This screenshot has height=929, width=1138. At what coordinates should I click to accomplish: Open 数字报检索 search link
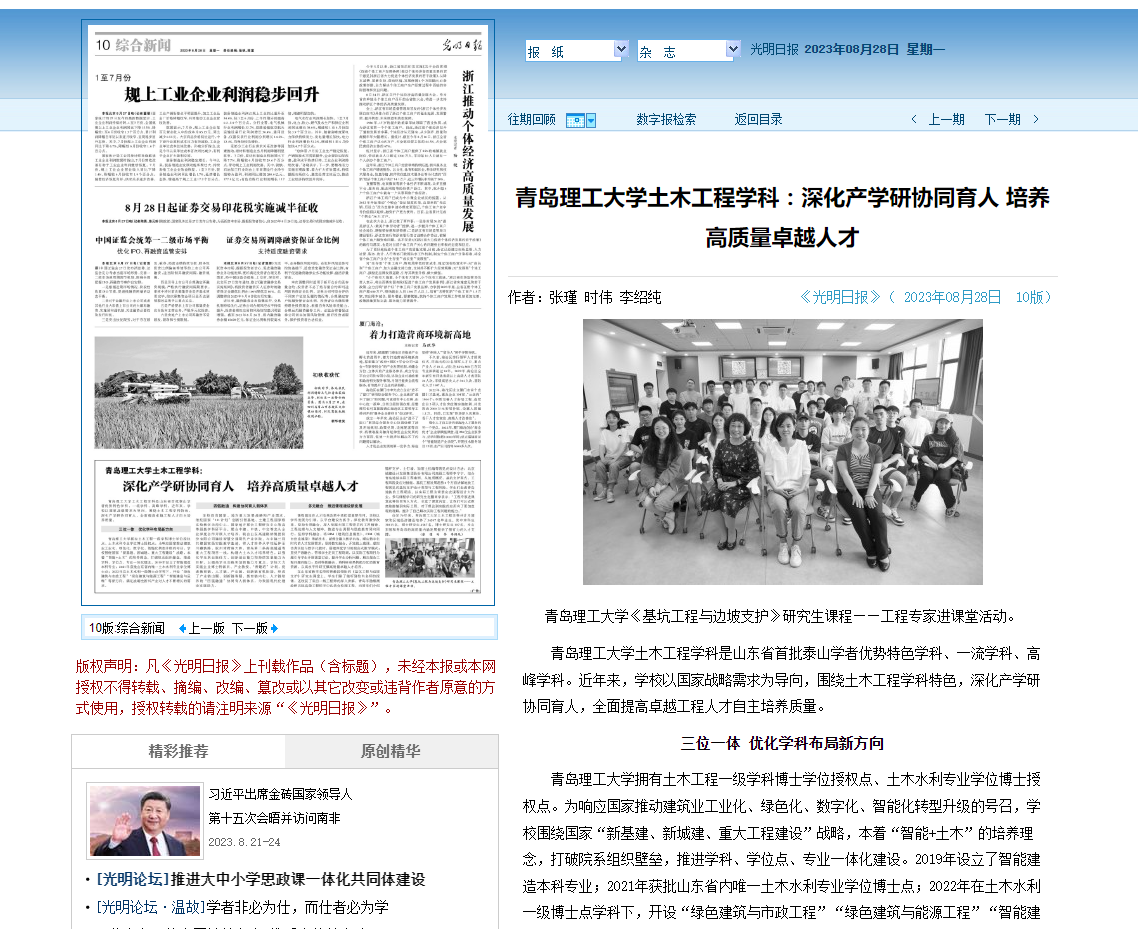tap(666, 119)
